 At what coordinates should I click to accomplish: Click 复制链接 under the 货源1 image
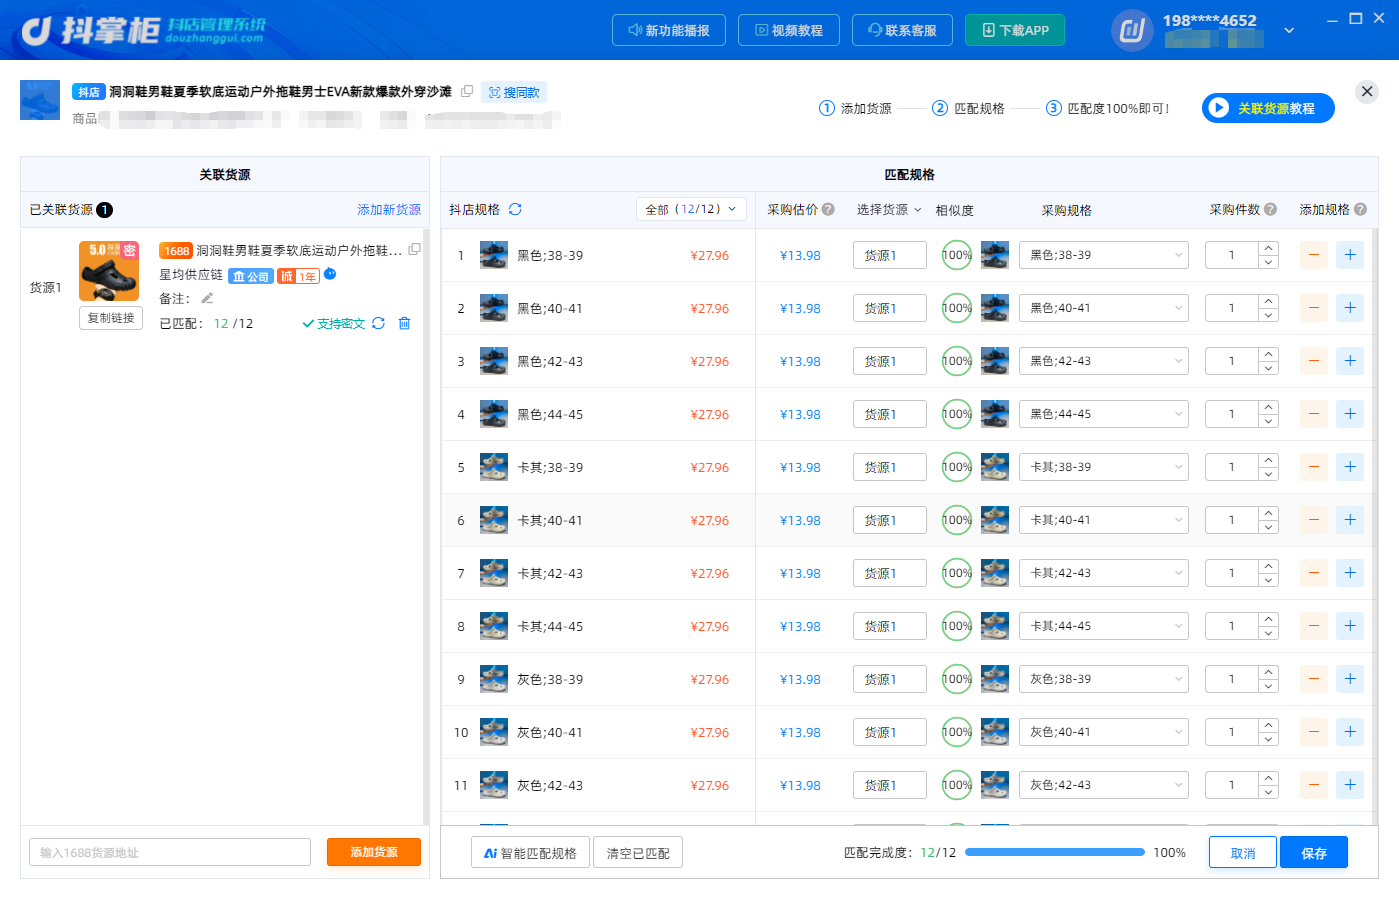111,318
